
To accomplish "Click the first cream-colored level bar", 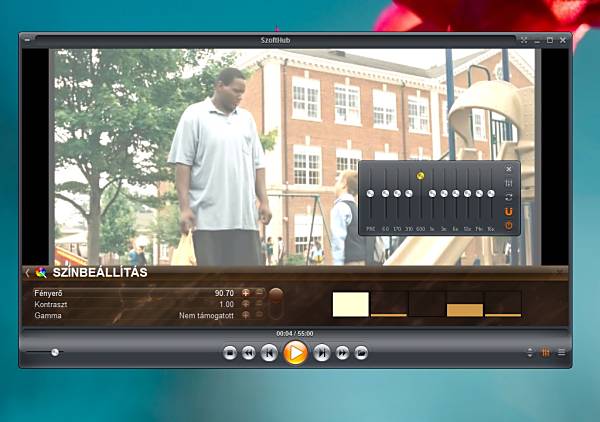I will pos(351,304).
